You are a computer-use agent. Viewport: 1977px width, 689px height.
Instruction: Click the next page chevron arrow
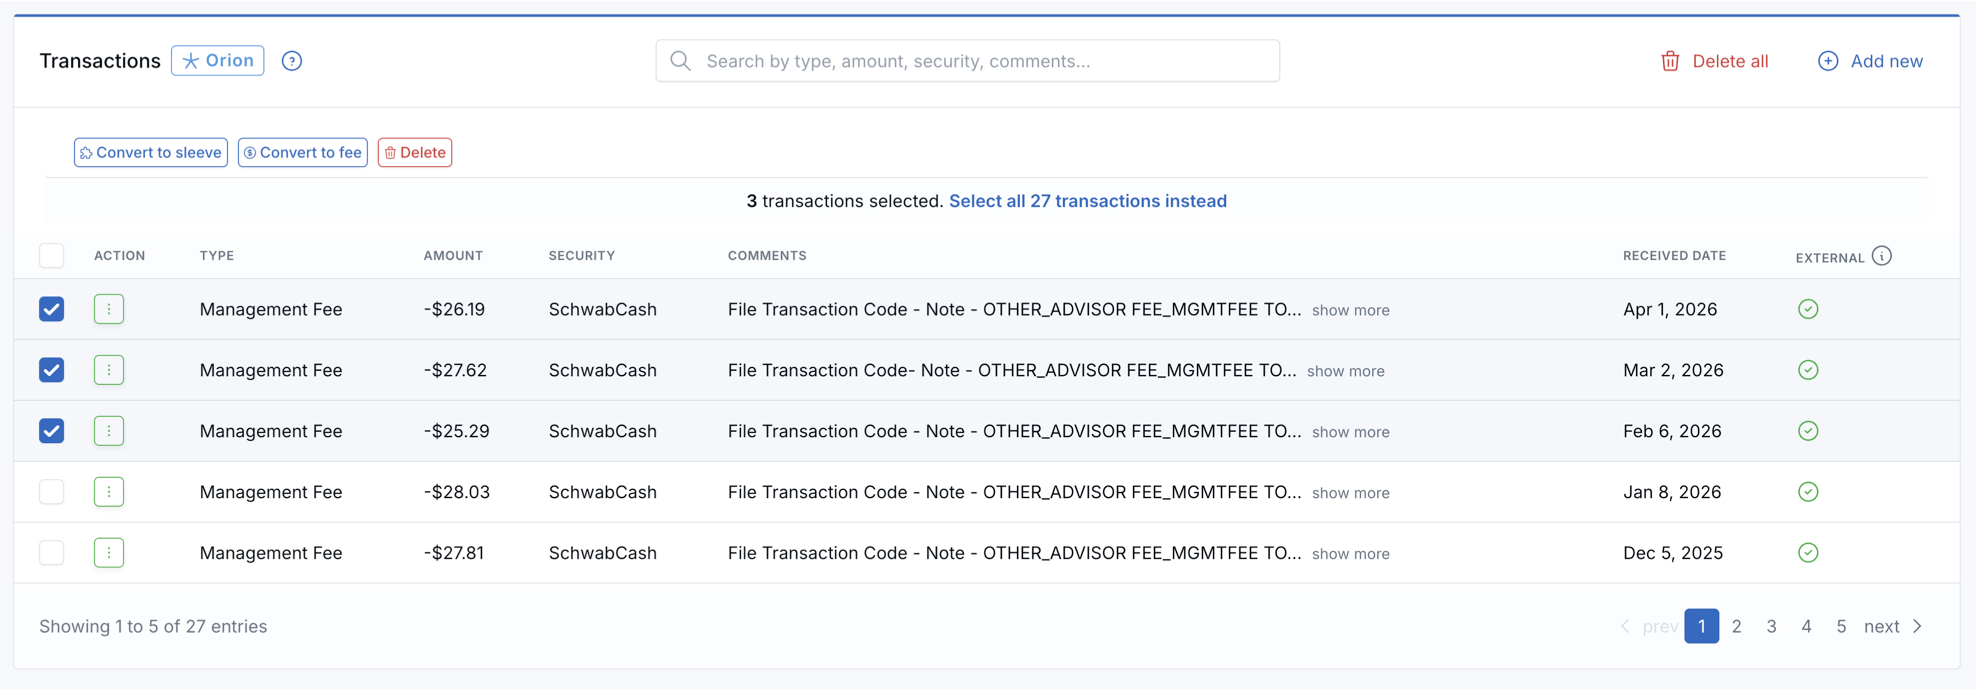click(1918, 626)
